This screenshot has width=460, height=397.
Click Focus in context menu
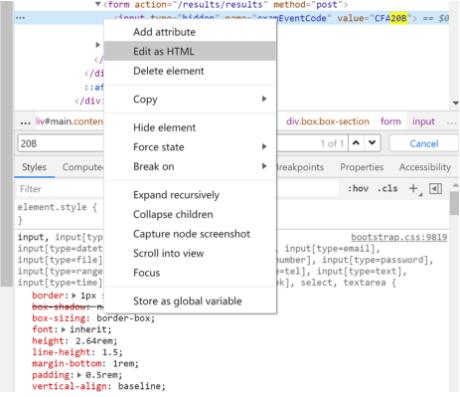pos(146,272)
